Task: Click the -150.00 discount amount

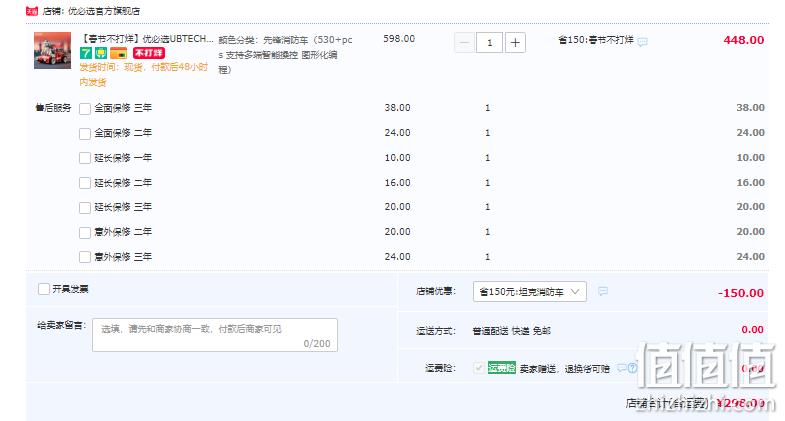Action: [x=741, y=293]
